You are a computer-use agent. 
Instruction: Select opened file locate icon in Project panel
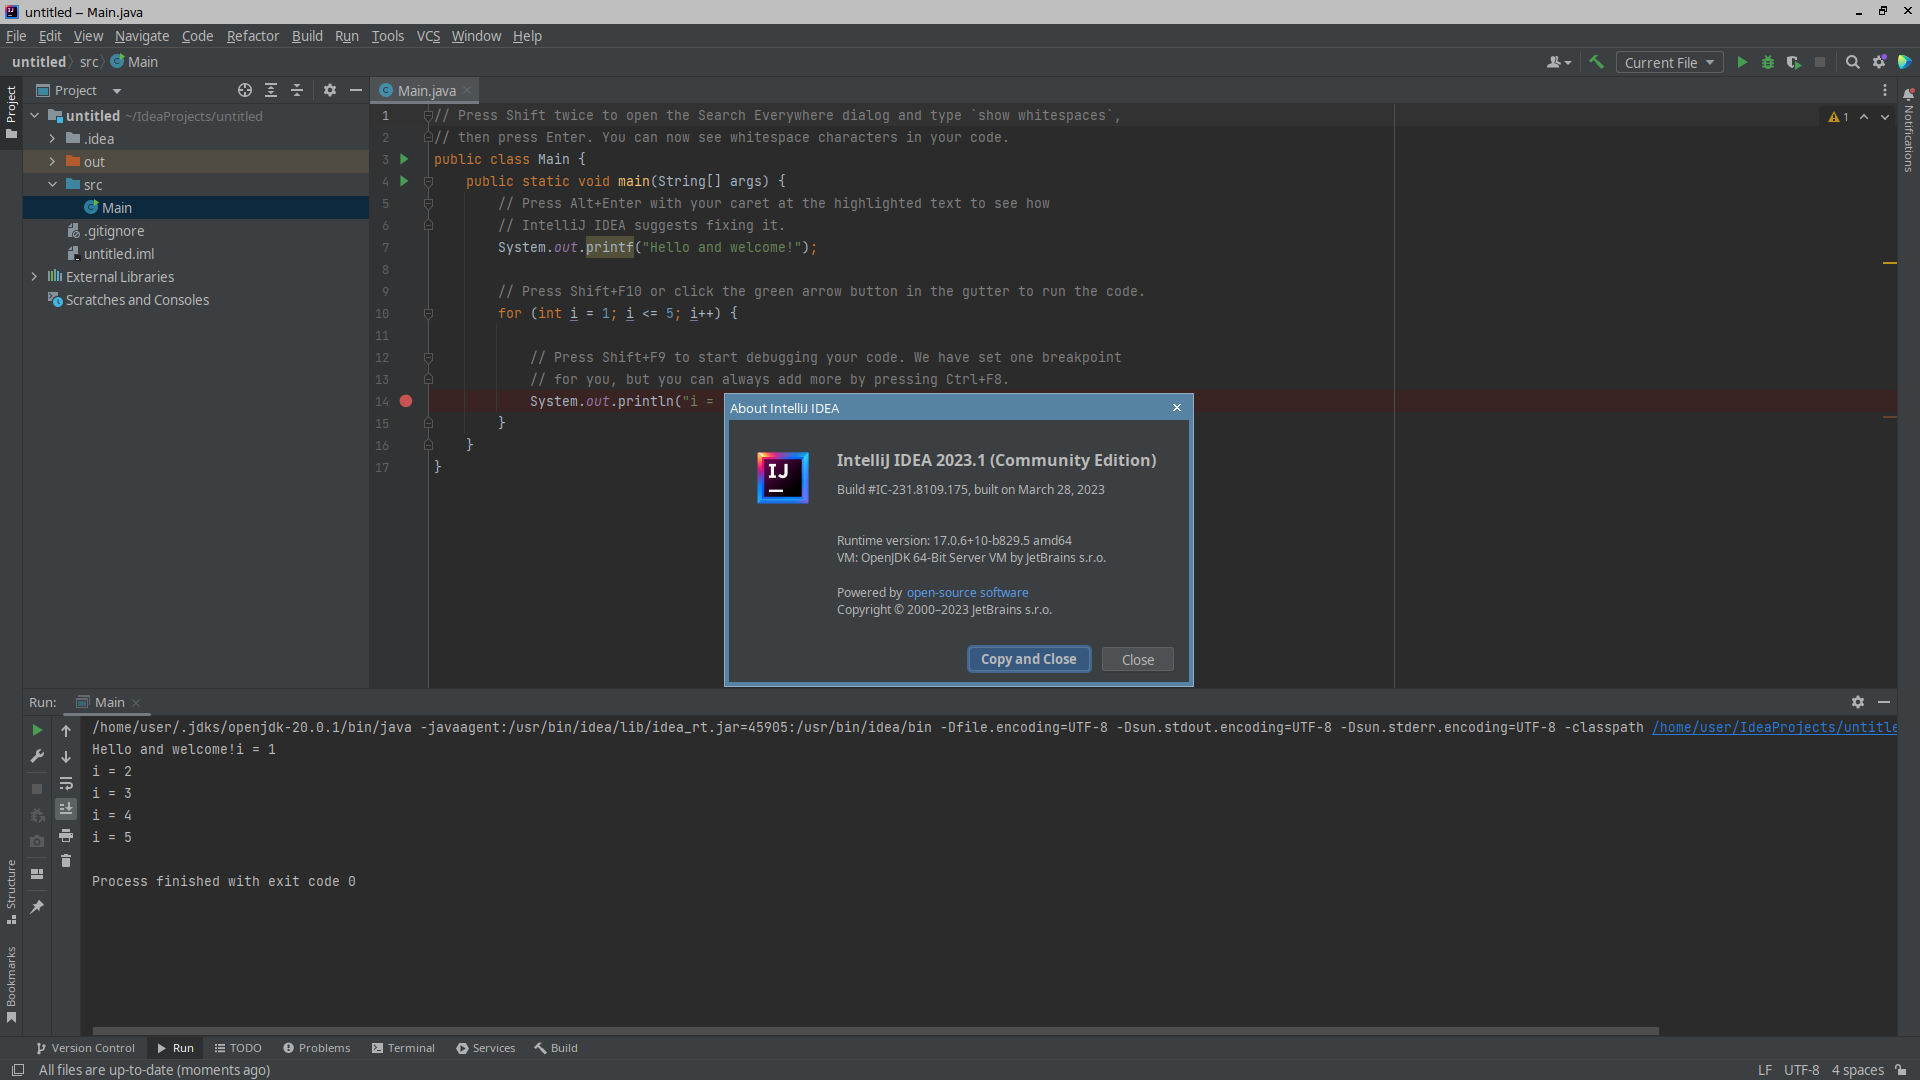[x=245, y=90]
